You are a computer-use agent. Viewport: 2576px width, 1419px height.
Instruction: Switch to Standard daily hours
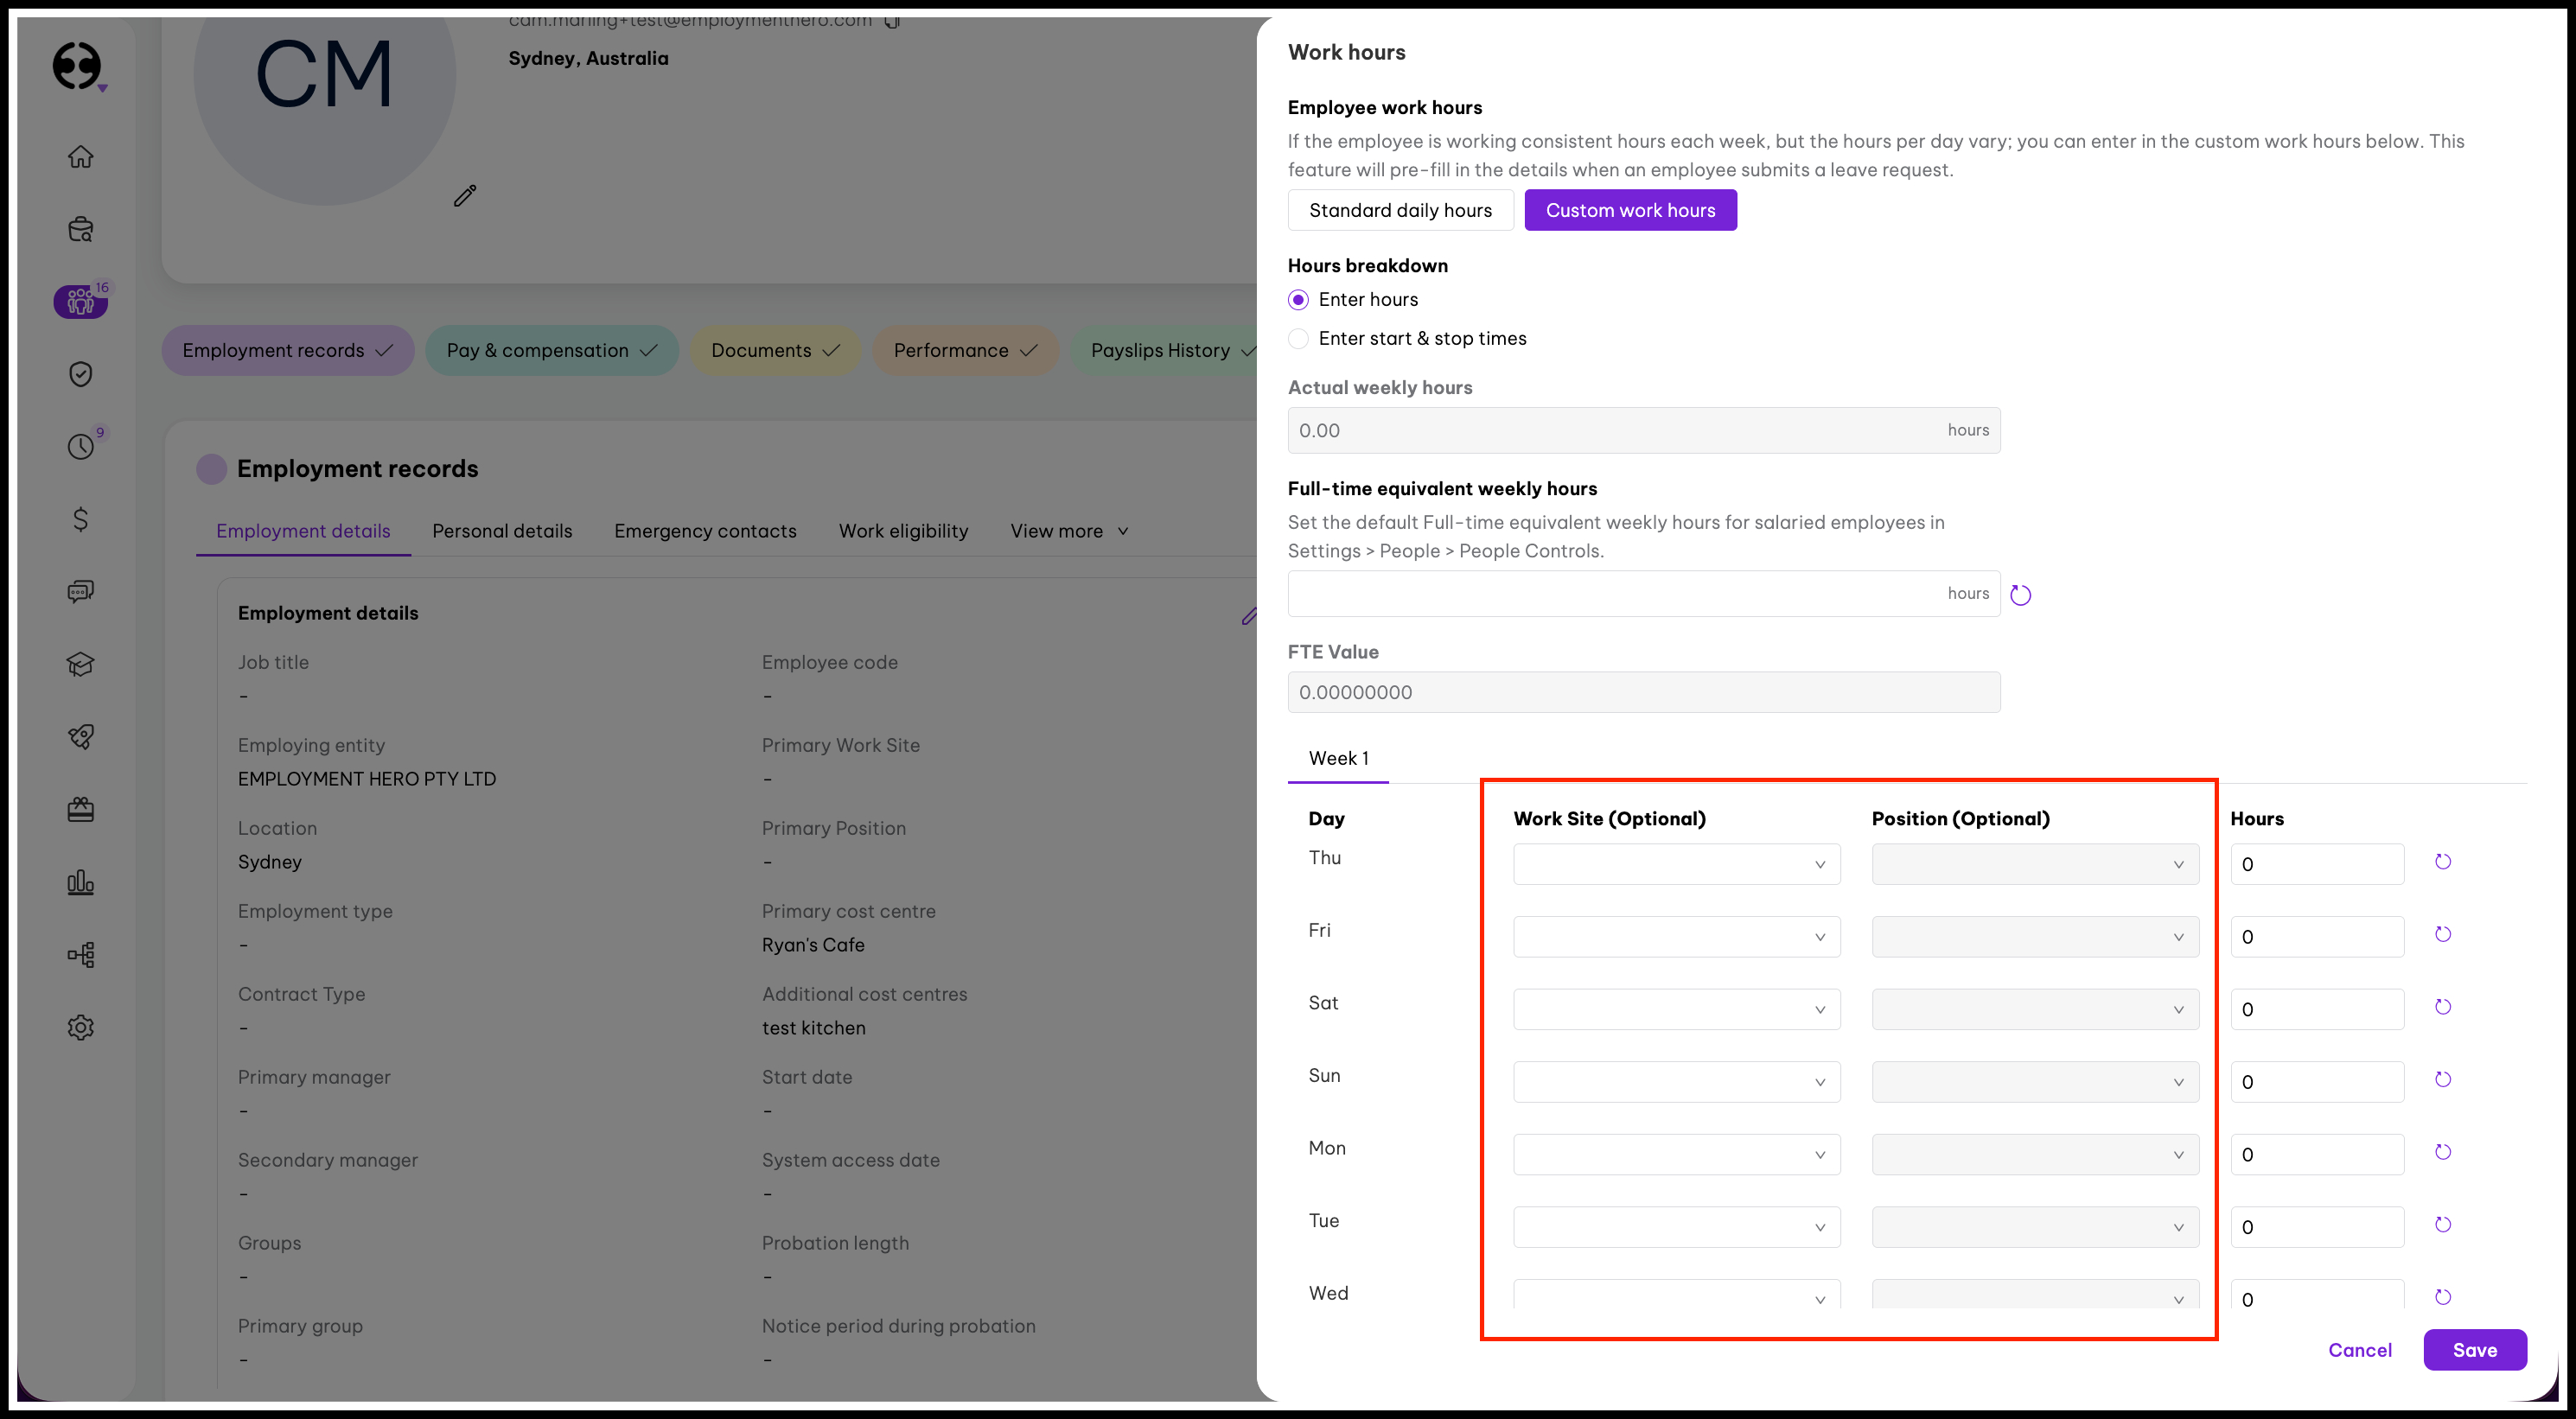pos(1400,210)
